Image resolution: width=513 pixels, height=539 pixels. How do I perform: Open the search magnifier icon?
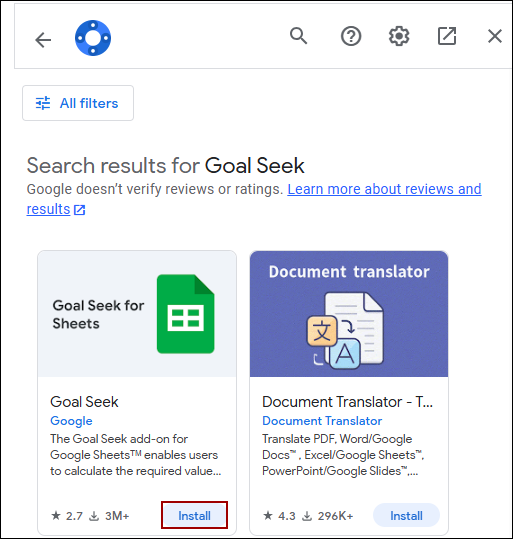(298, 36)
